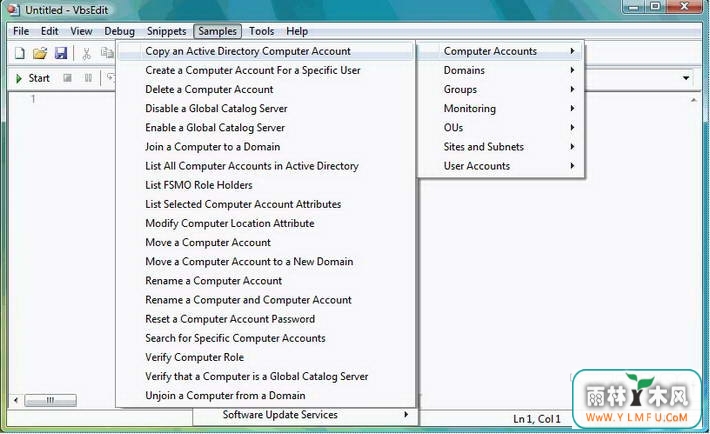Expand the Monitoring submenu
The width and height of the screenshot is (710, 434).
point(500,108)
